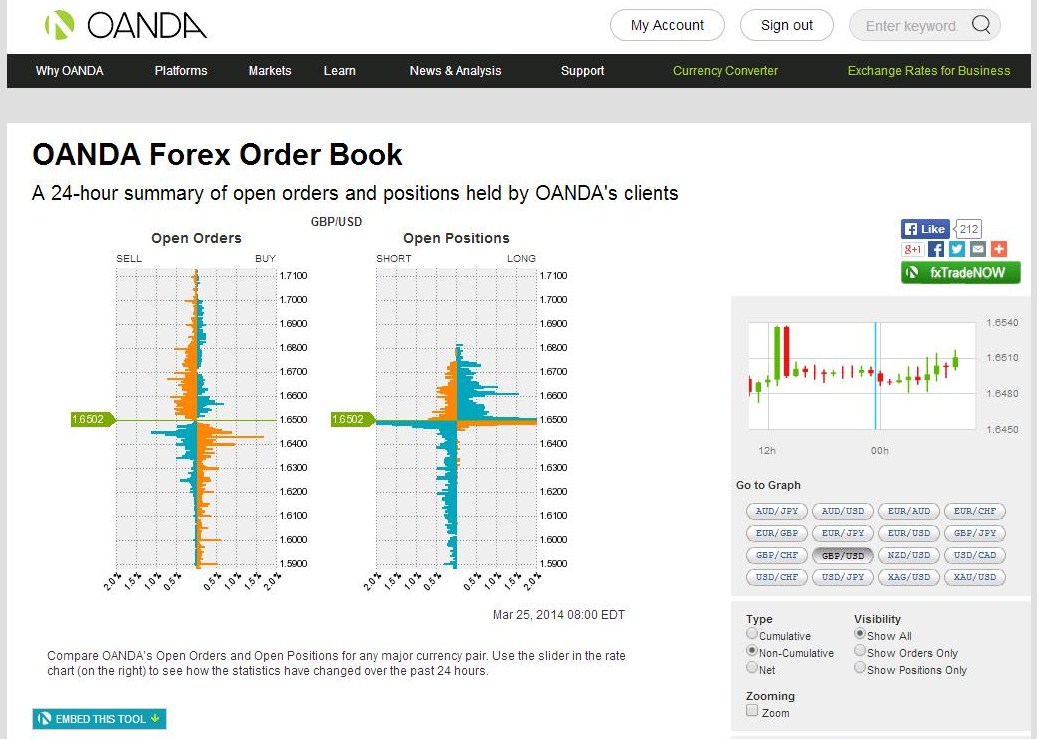The image size is (1037, 739).
Task: Go to the AUD/USD graph
Action: tap(843, 511)
